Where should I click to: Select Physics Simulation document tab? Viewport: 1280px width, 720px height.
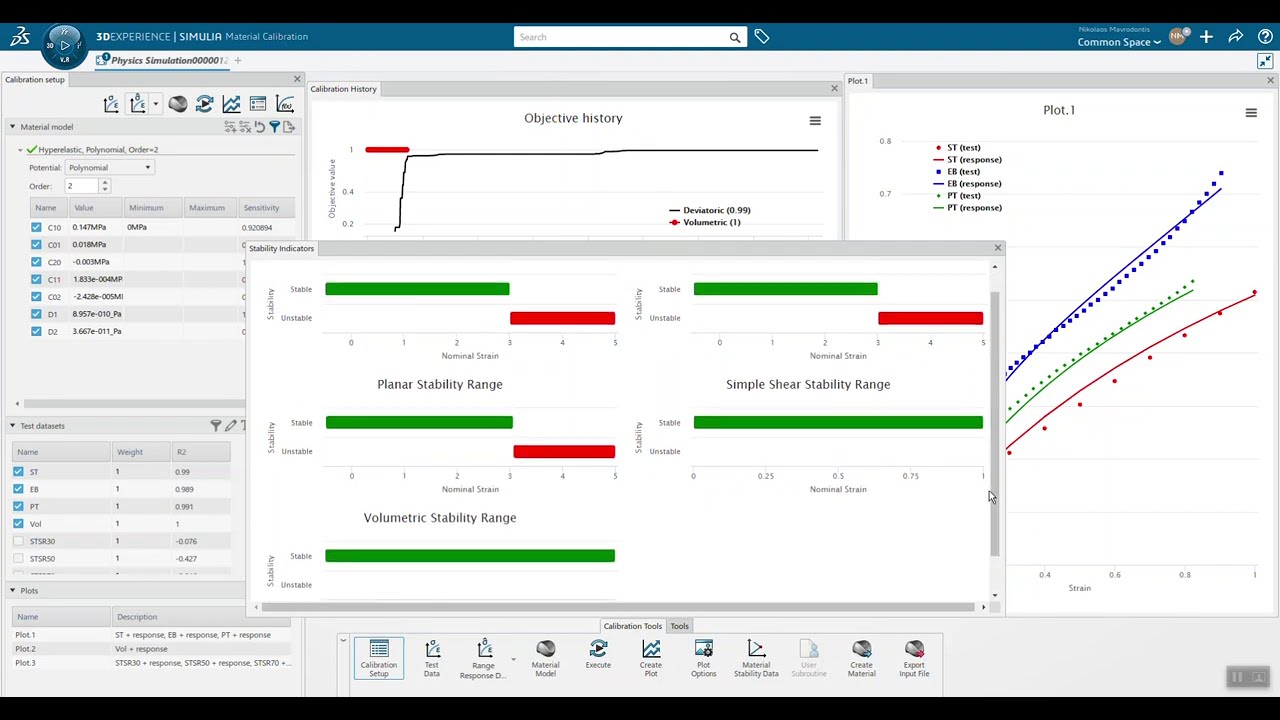pyautogui.click(x=163, y=60)
